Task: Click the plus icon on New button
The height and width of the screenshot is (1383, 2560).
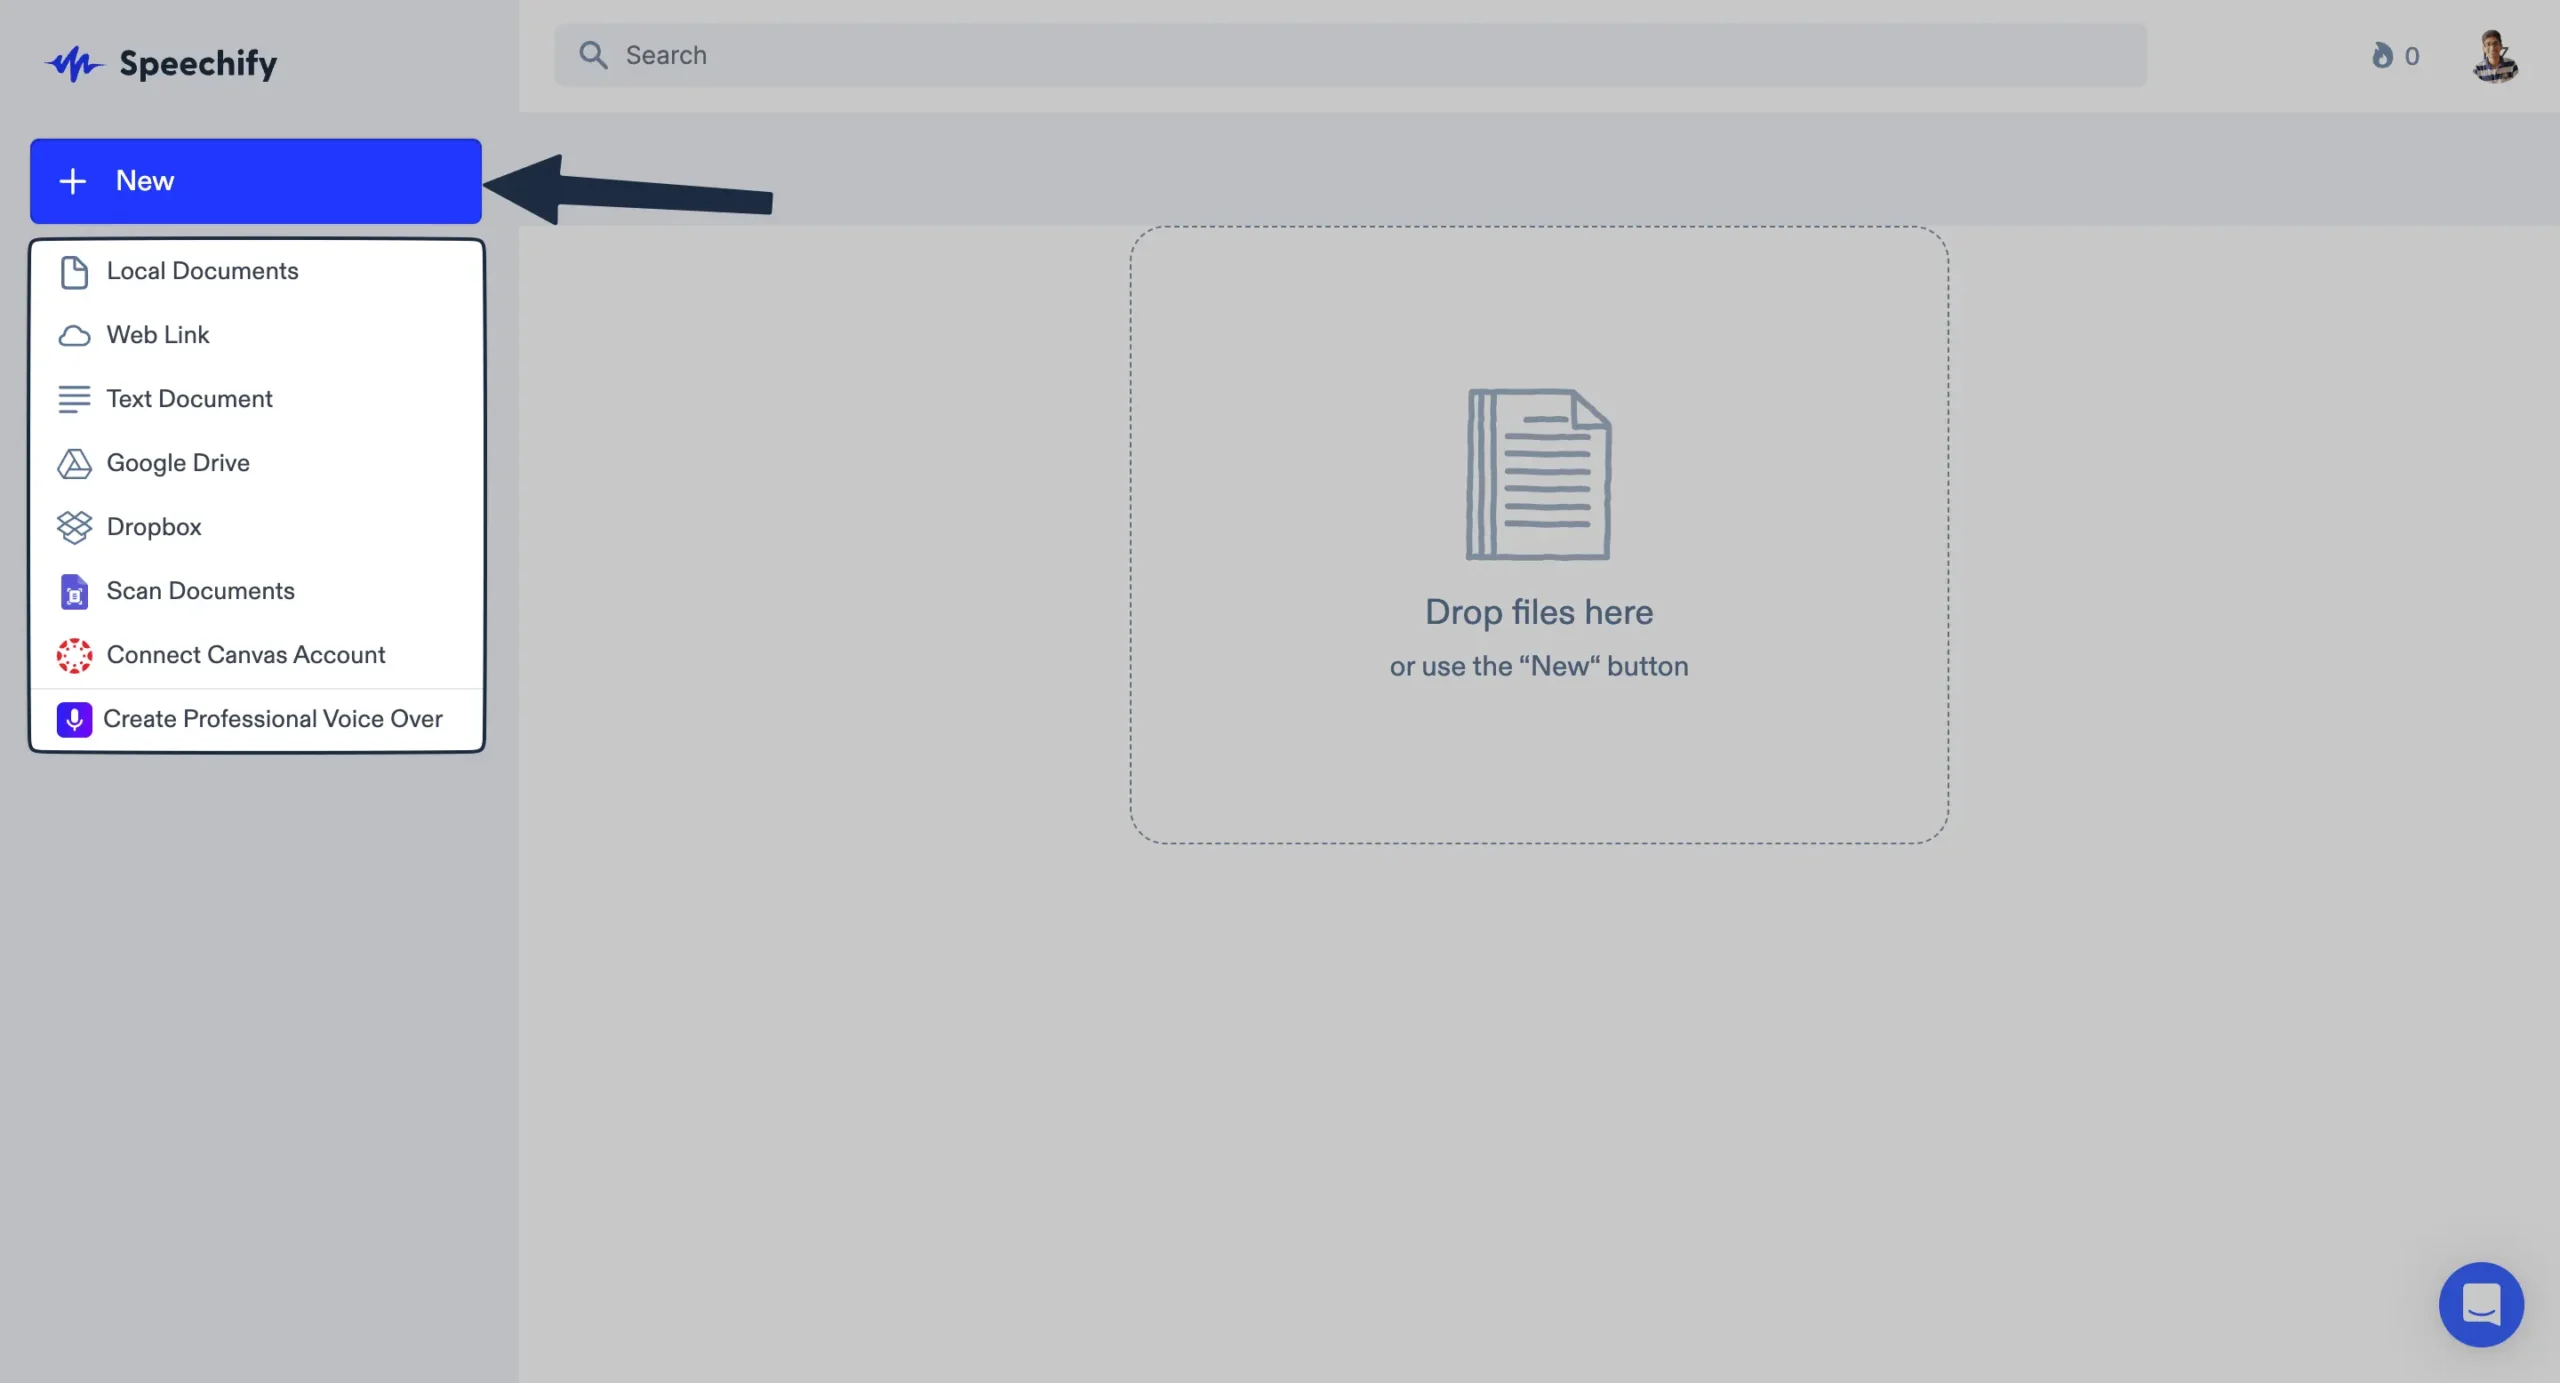Action: (x=73, y=181)
